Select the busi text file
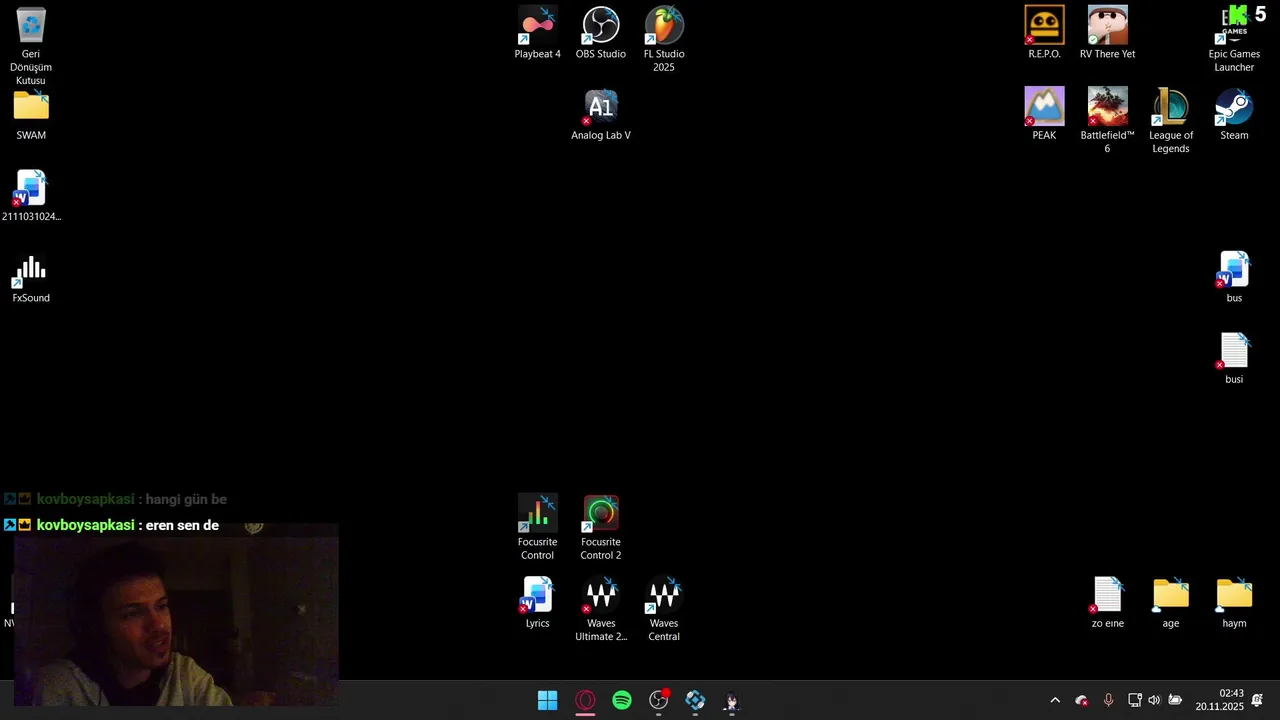 pos(1234,359)
